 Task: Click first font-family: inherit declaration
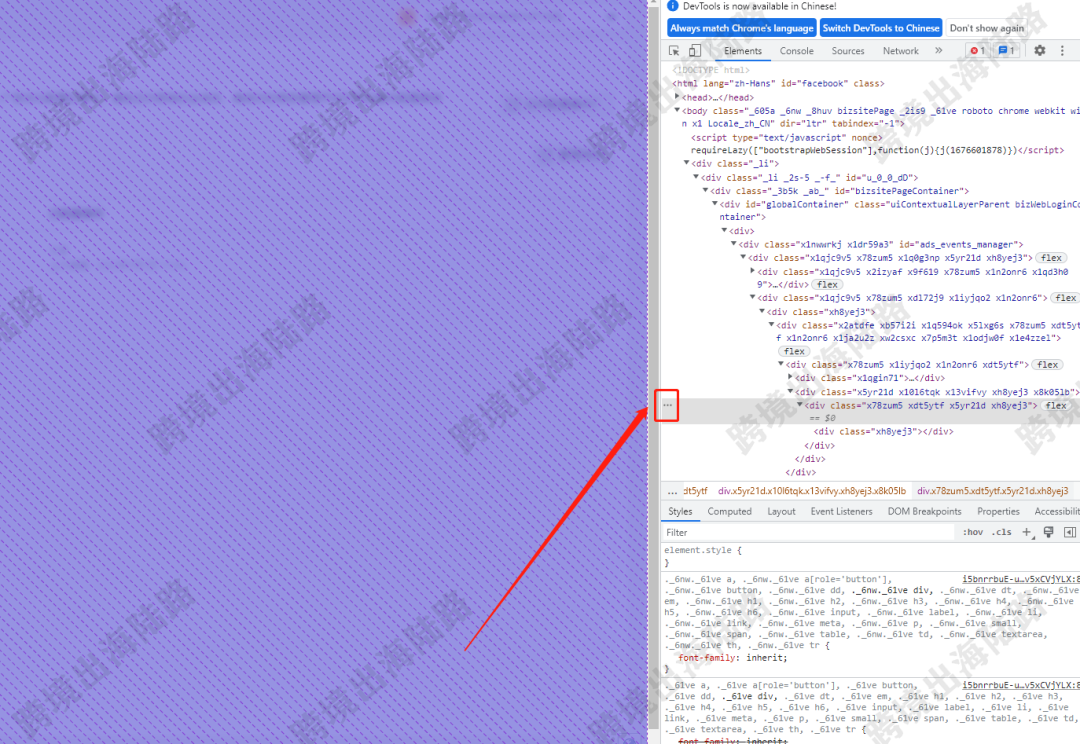pos(732,658)
